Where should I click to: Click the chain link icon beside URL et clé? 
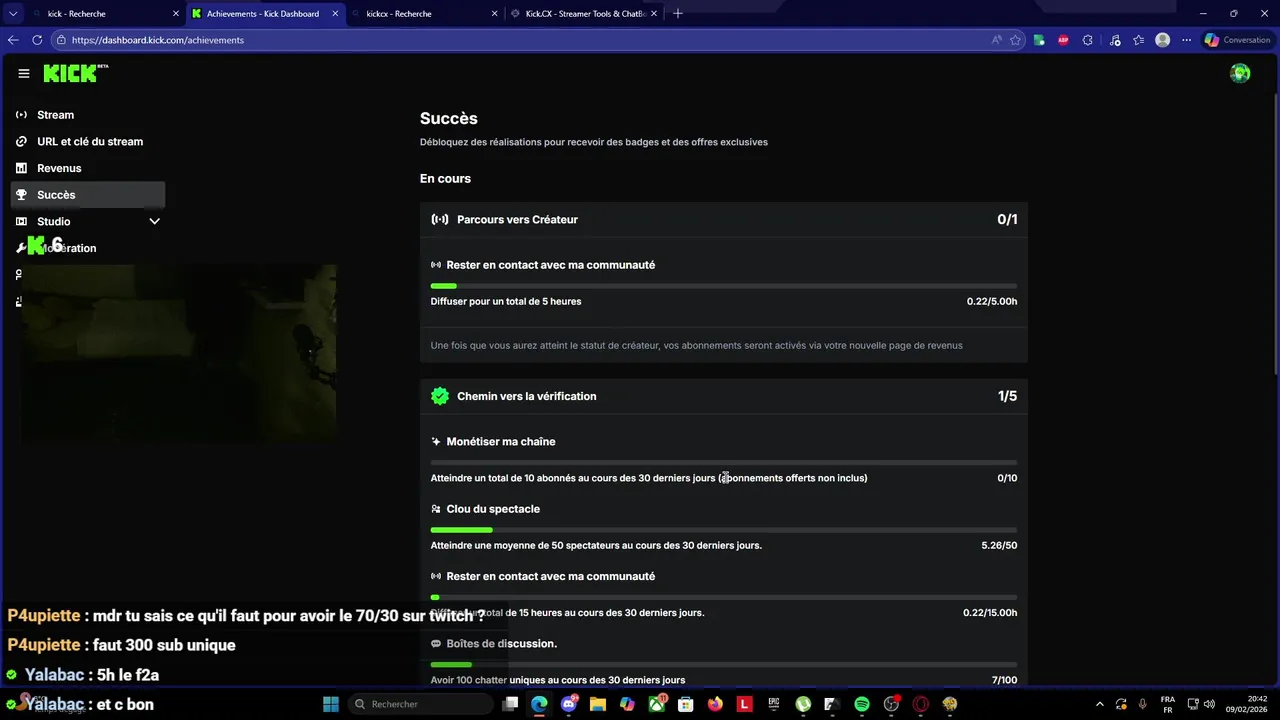pyautogui.click(x=21, y=142)
